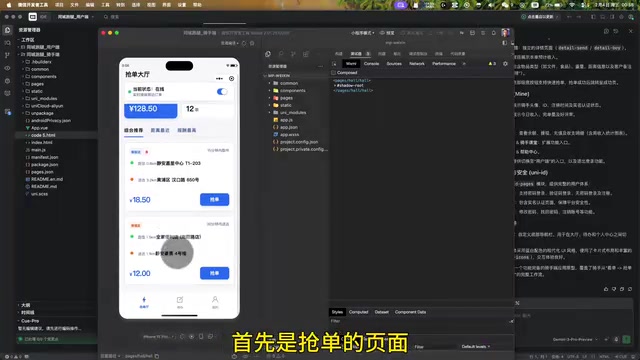Click the save icon in devtools toolbar
This screenshot has height=360, width=640.
pos(472,33)
